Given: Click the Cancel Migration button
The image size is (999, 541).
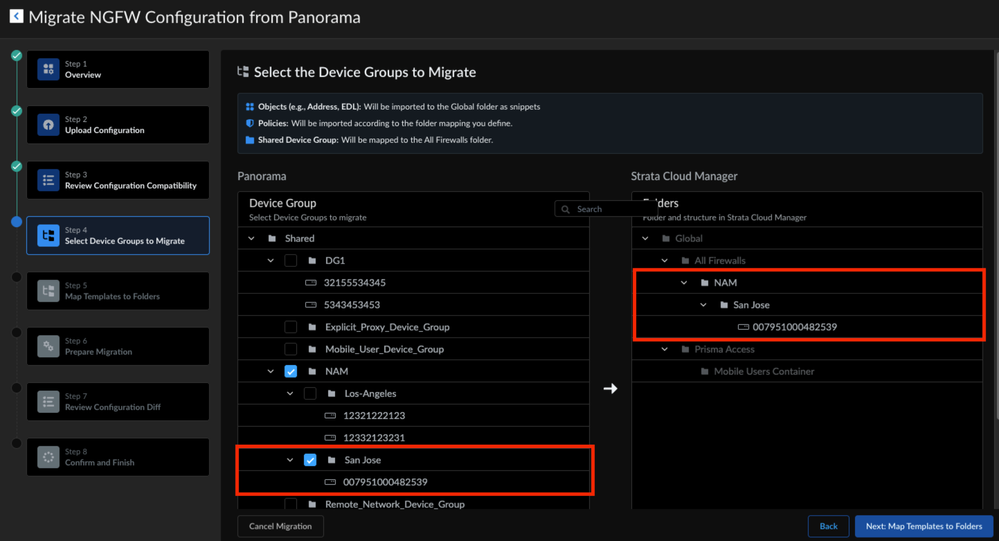Looking at the screenshot, I should click(280, 526).
